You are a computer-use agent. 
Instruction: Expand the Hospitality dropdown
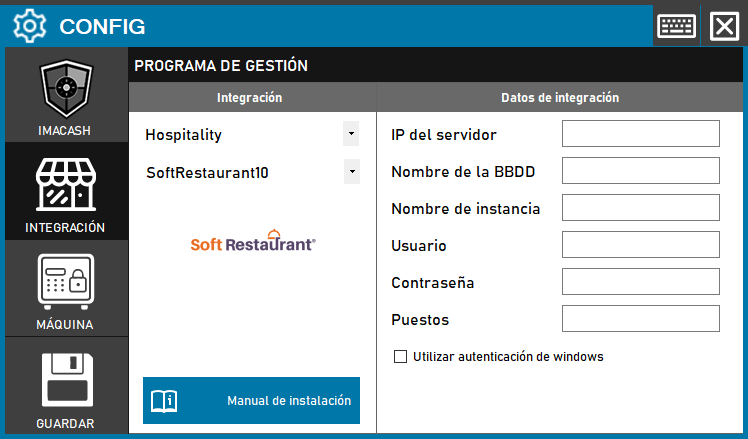[x=350, y=133]
